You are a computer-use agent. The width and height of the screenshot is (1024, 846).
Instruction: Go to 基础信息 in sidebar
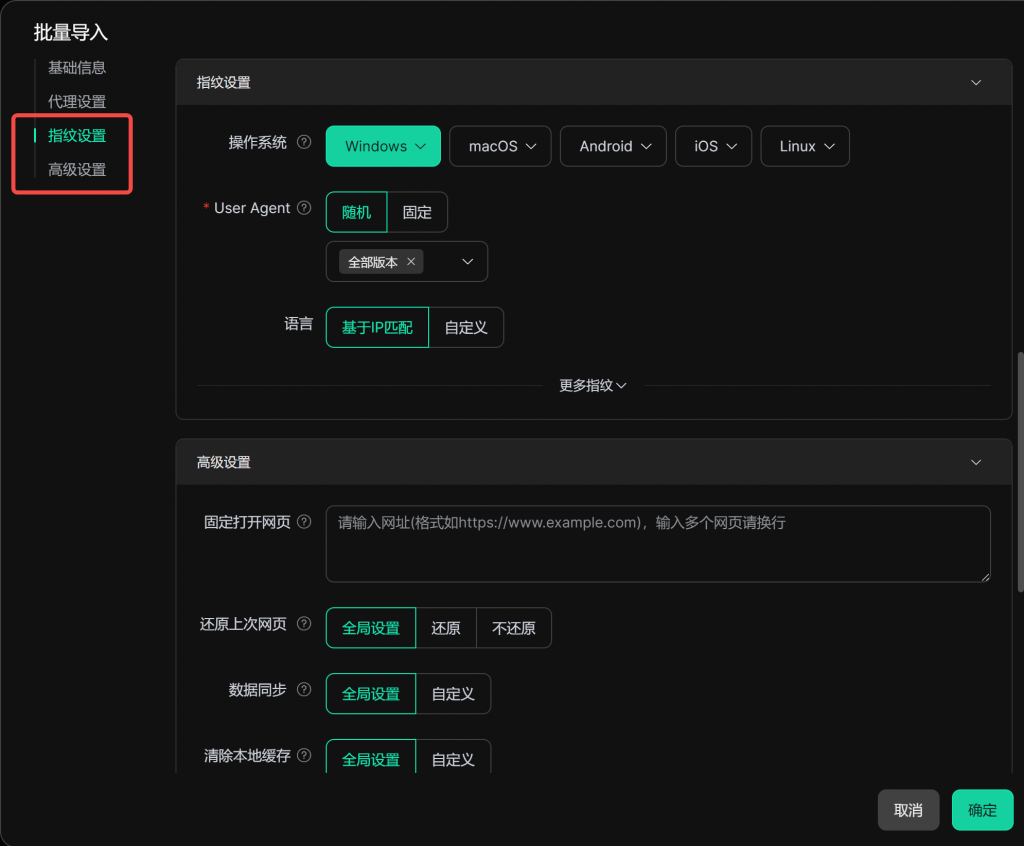point(77,68)
